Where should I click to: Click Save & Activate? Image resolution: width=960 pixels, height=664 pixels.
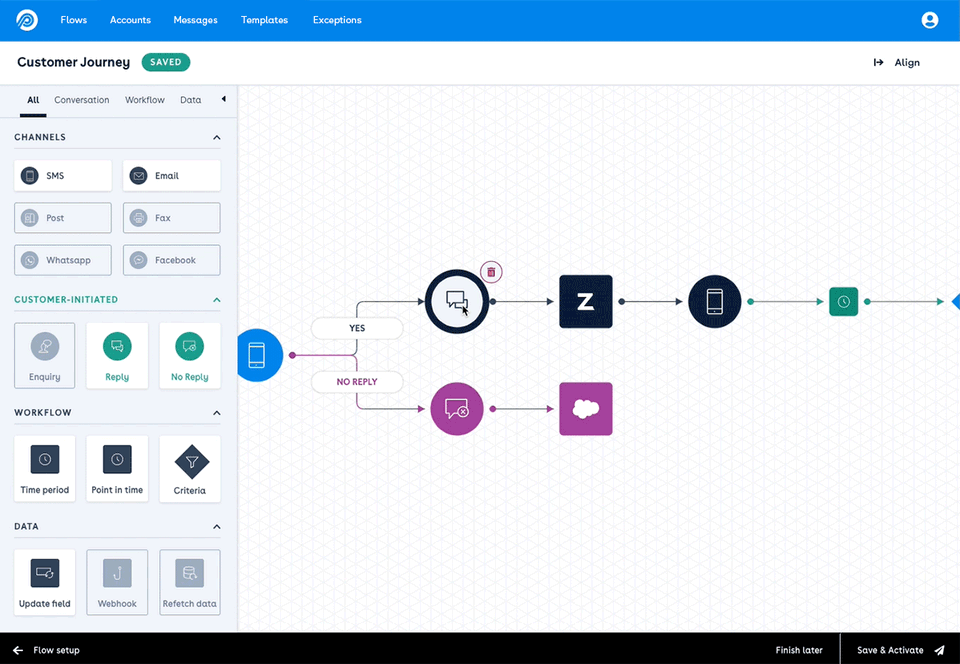coord(901,650)
